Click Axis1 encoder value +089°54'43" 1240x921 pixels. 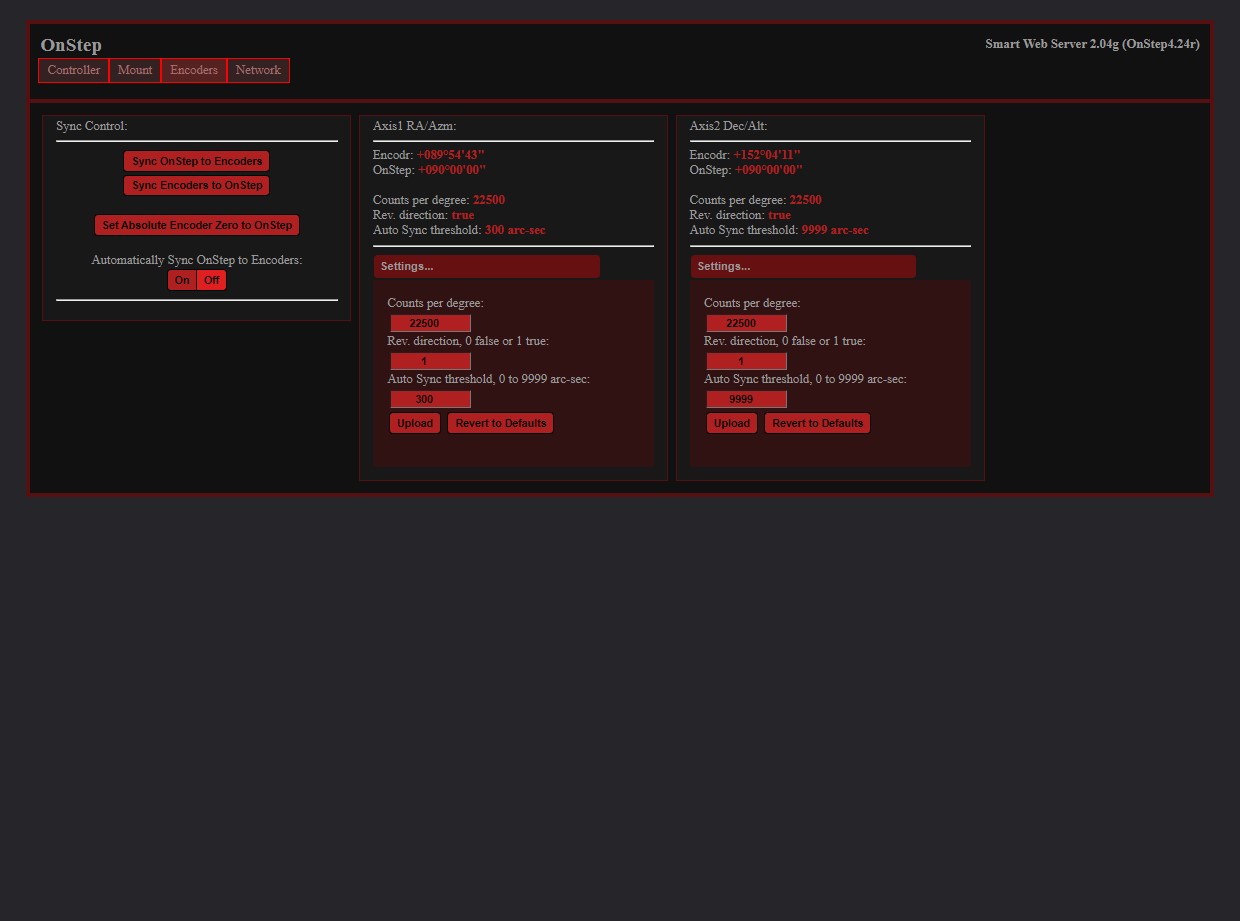pos(451,155)
